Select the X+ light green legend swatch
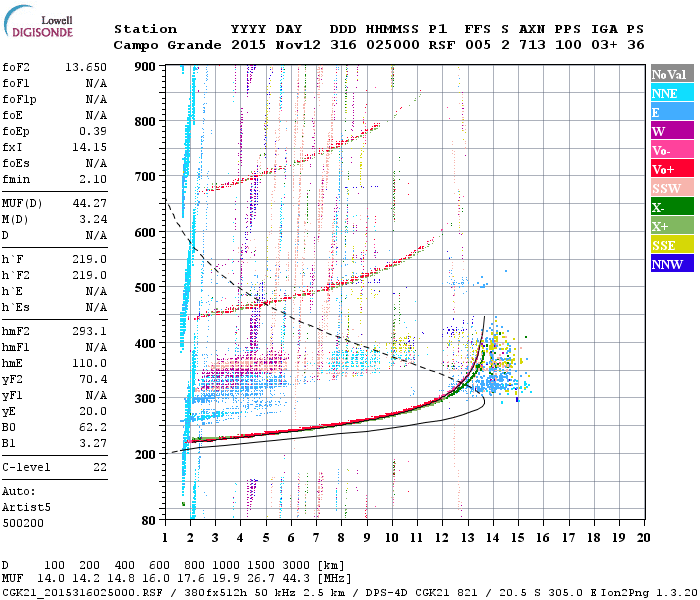Screen dimensions: 700x600 pyautogui.click(x=672, y=225)
